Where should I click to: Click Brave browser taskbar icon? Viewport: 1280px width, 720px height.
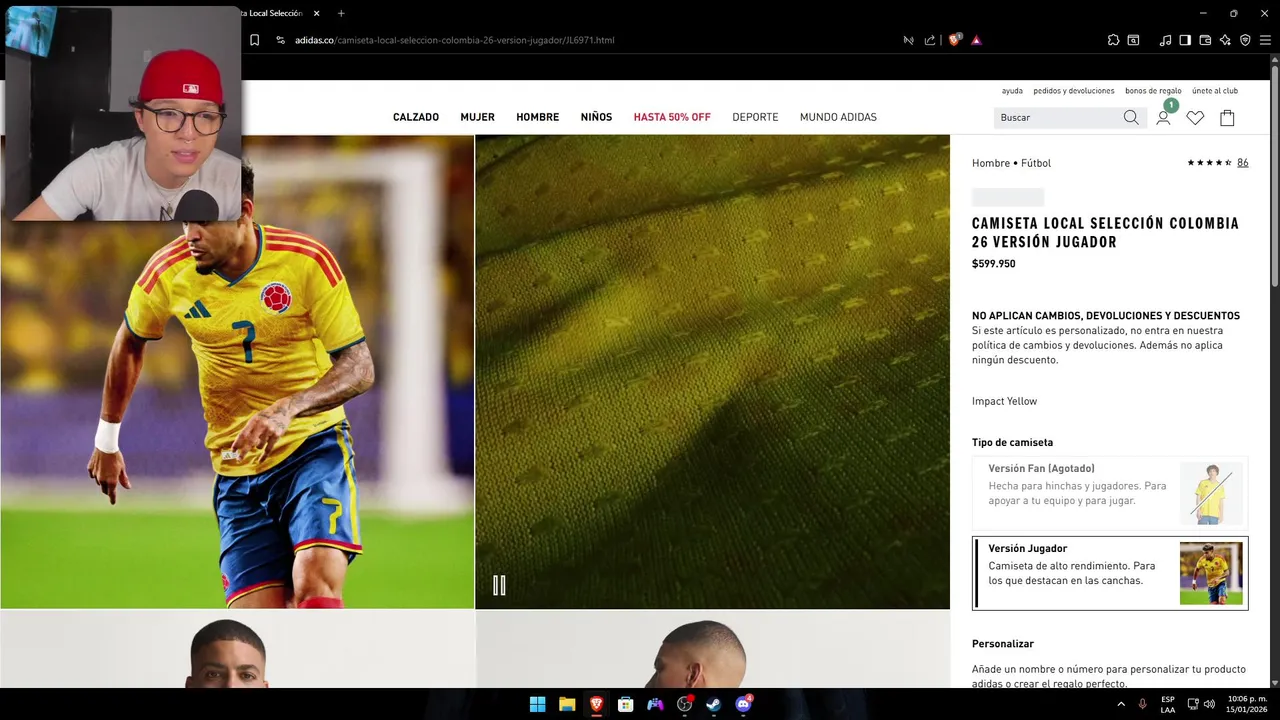(596, 704)
